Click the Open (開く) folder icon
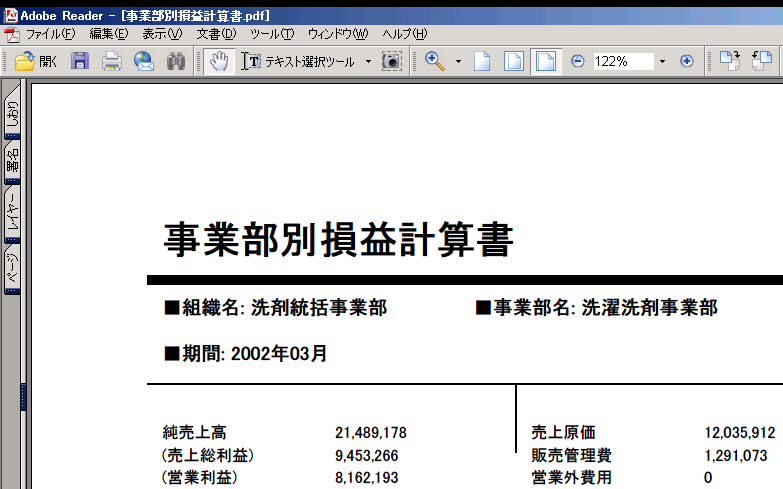 pos(35,61)
